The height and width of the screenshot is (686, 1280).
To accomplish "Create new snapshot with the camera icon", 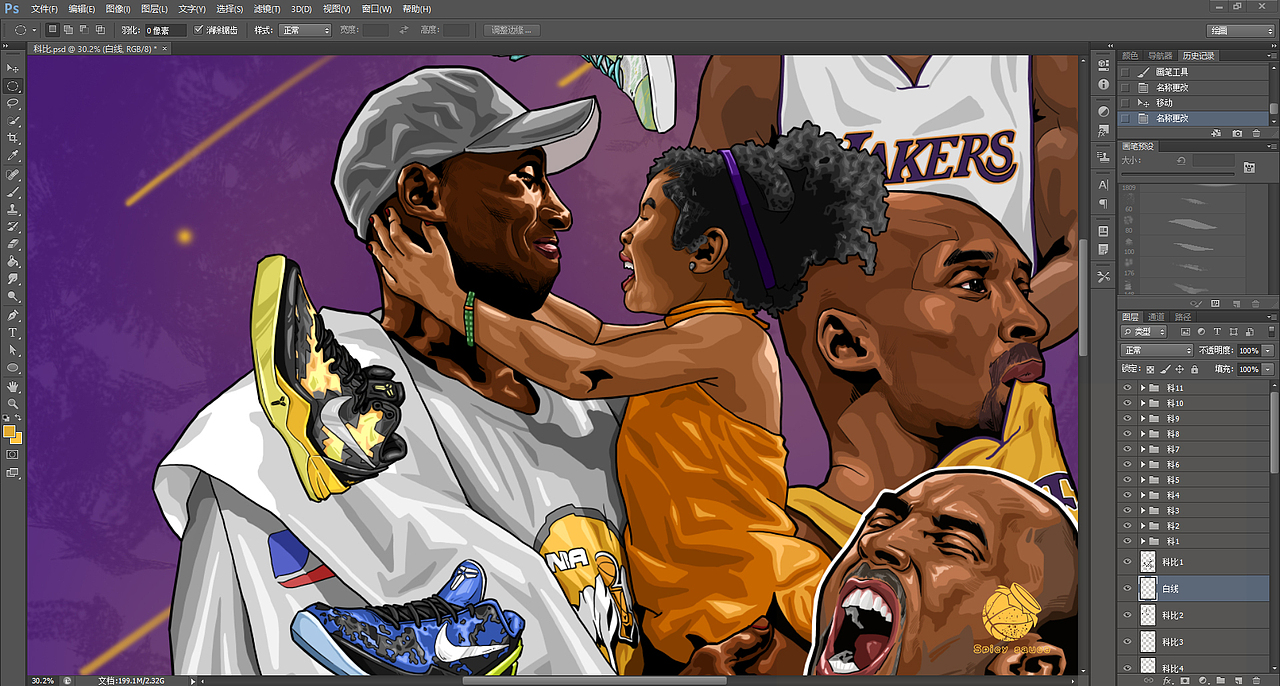I will pyautogui.click(x=1237, y=133).
